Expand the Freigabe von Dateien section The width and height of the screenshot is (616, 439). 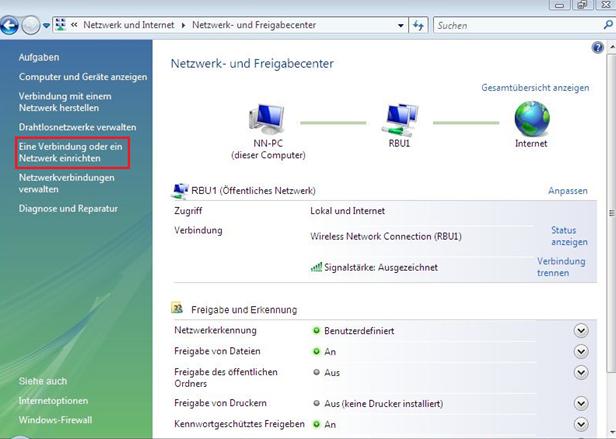coord(581,352)
